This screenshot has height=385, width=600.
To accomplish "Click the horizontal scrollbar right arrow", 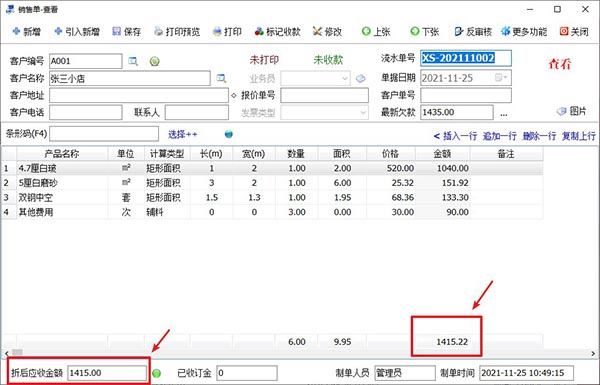I will pyautogui.click(x=593, y=353).
